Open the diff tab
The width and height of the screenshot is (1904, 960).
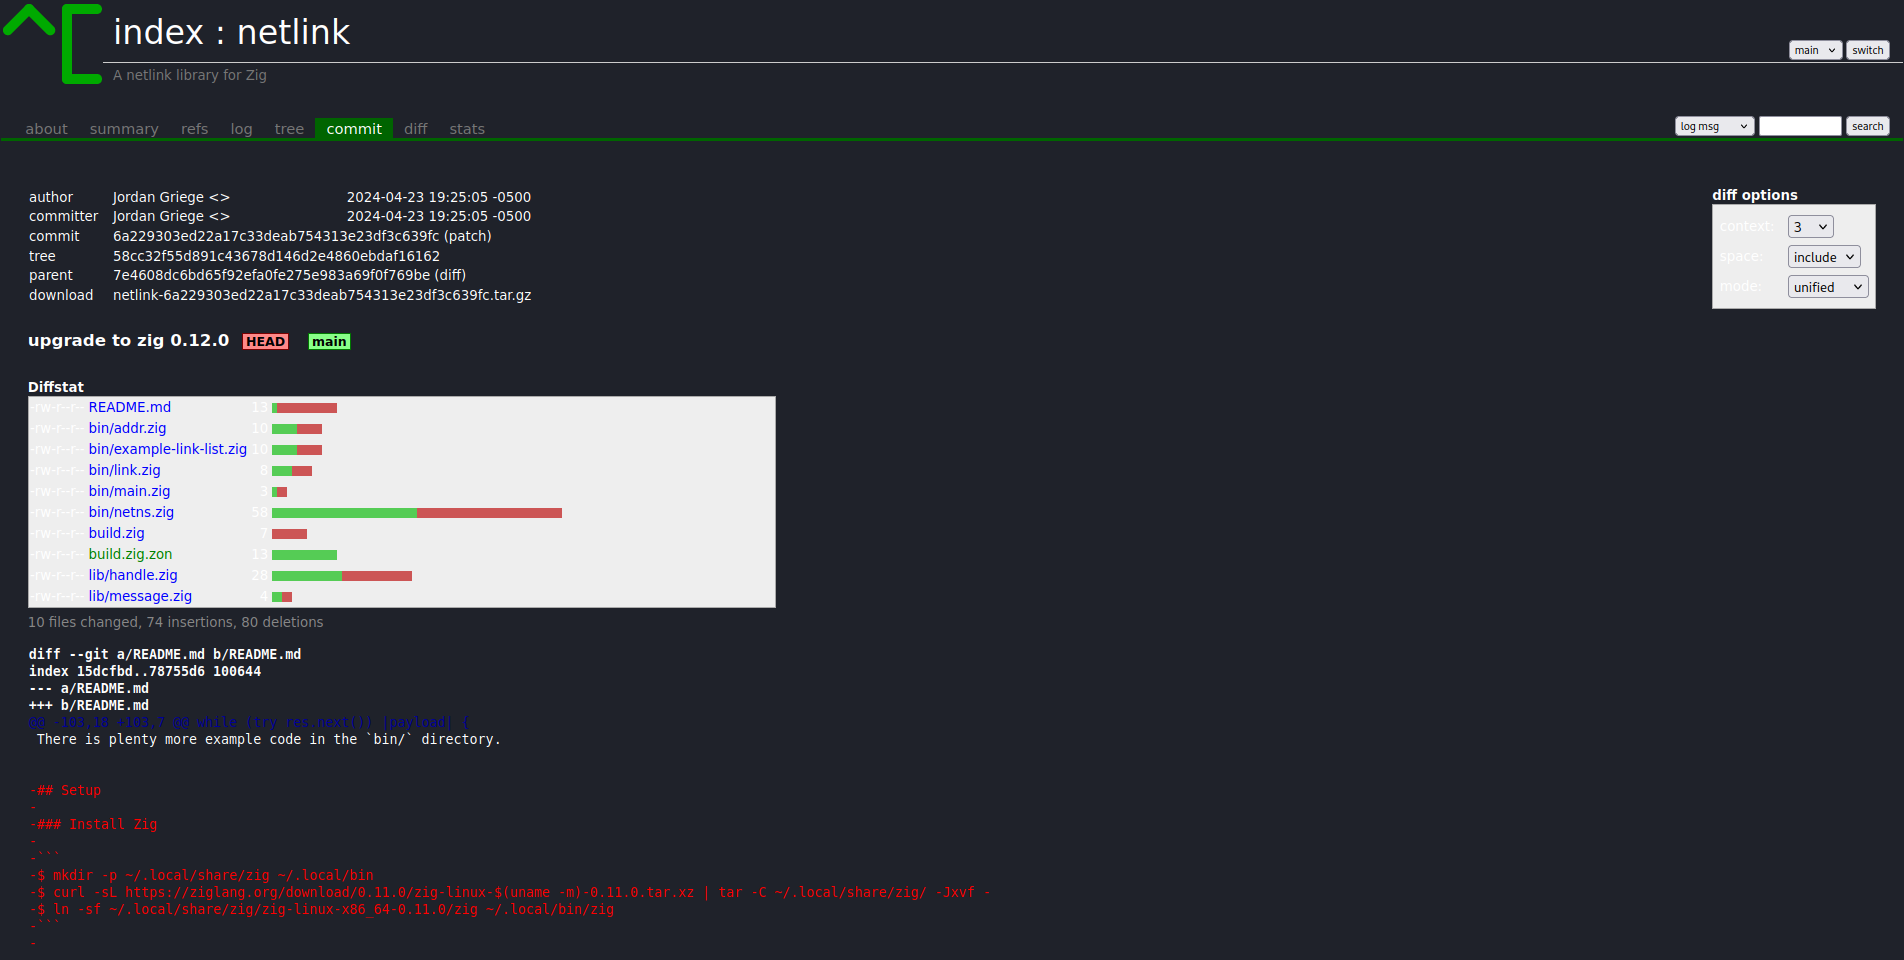click(x=415, y=129)
